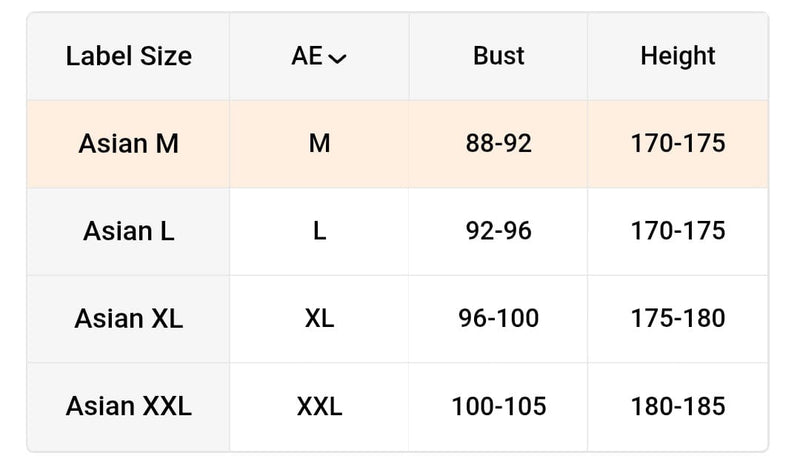Click the highlighted Asian M height cell

point(677,144)
